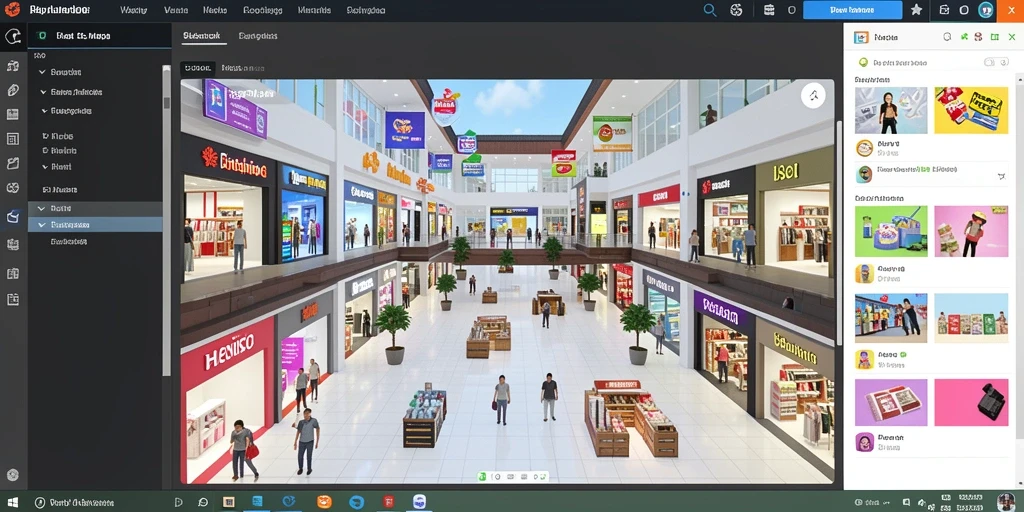Click the orange app logo in title bar
The image size is (1024, 512).
tap(12, 10)
